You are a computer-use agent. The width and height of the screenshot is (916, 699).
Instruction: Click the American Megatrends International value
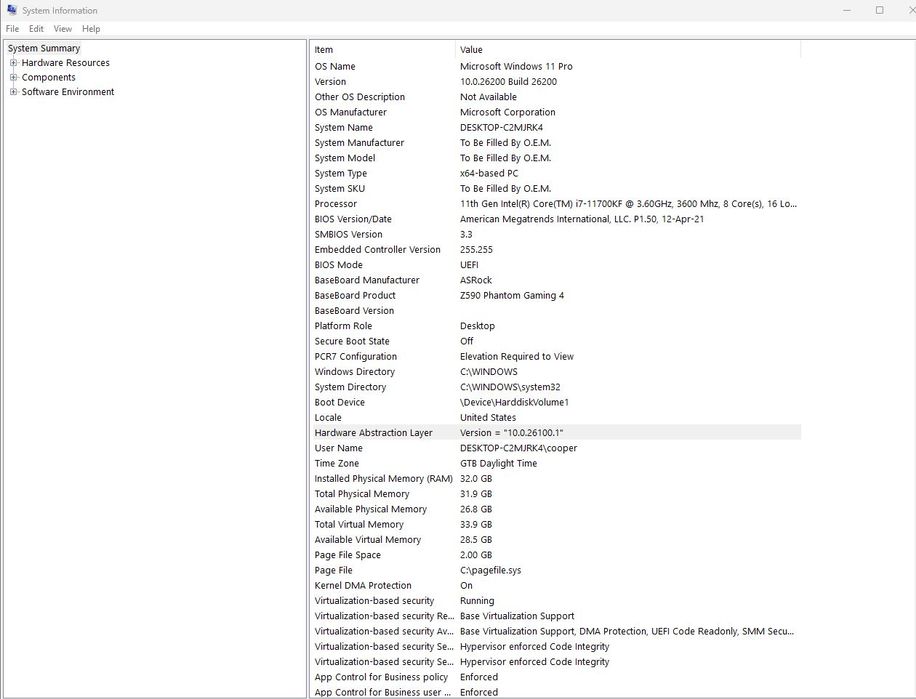[x=582, y=219]
